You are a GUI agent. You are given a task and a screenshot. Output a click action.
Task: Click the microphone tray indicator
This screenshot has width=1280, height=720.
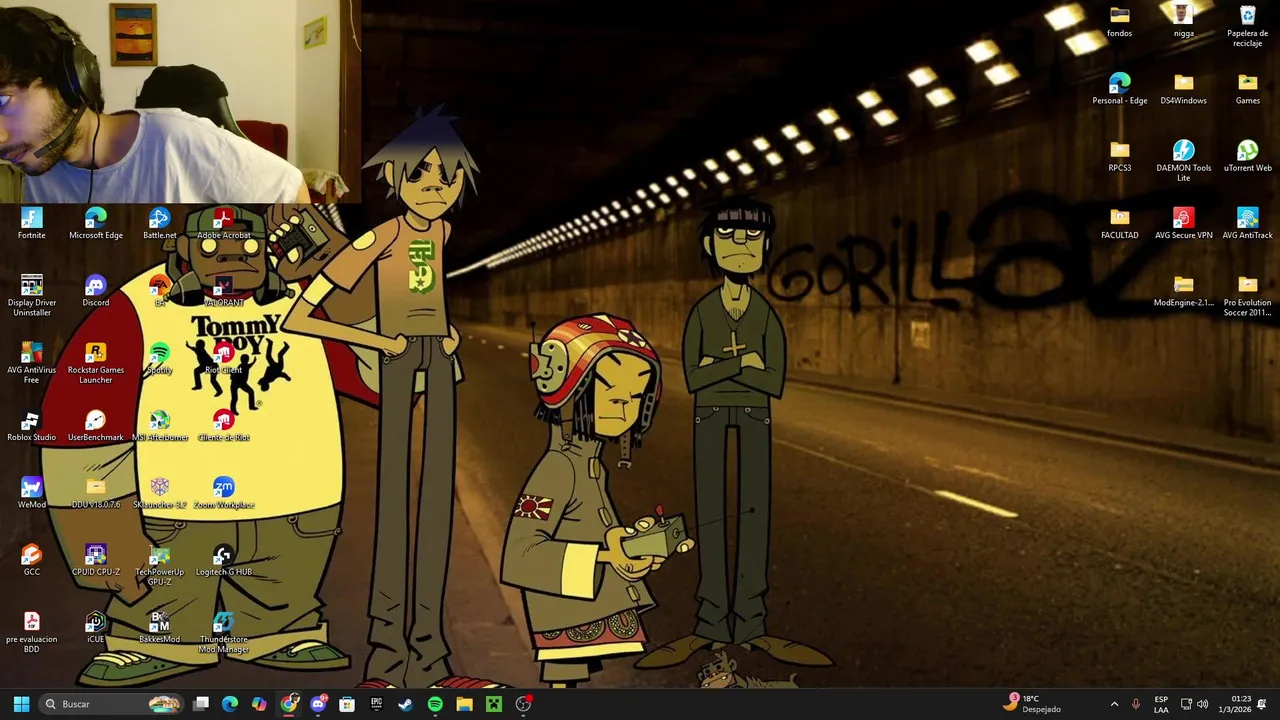click(x=1135, y=704)
